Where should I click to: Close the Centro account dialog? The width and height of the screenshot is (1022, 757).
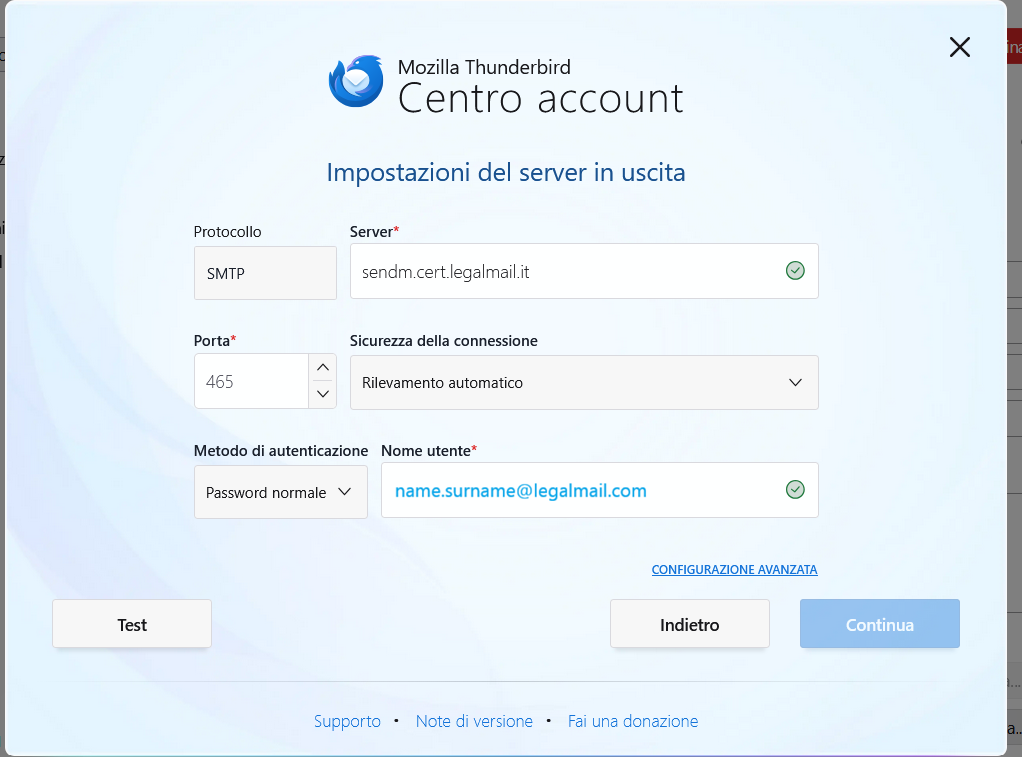(959, 47)
